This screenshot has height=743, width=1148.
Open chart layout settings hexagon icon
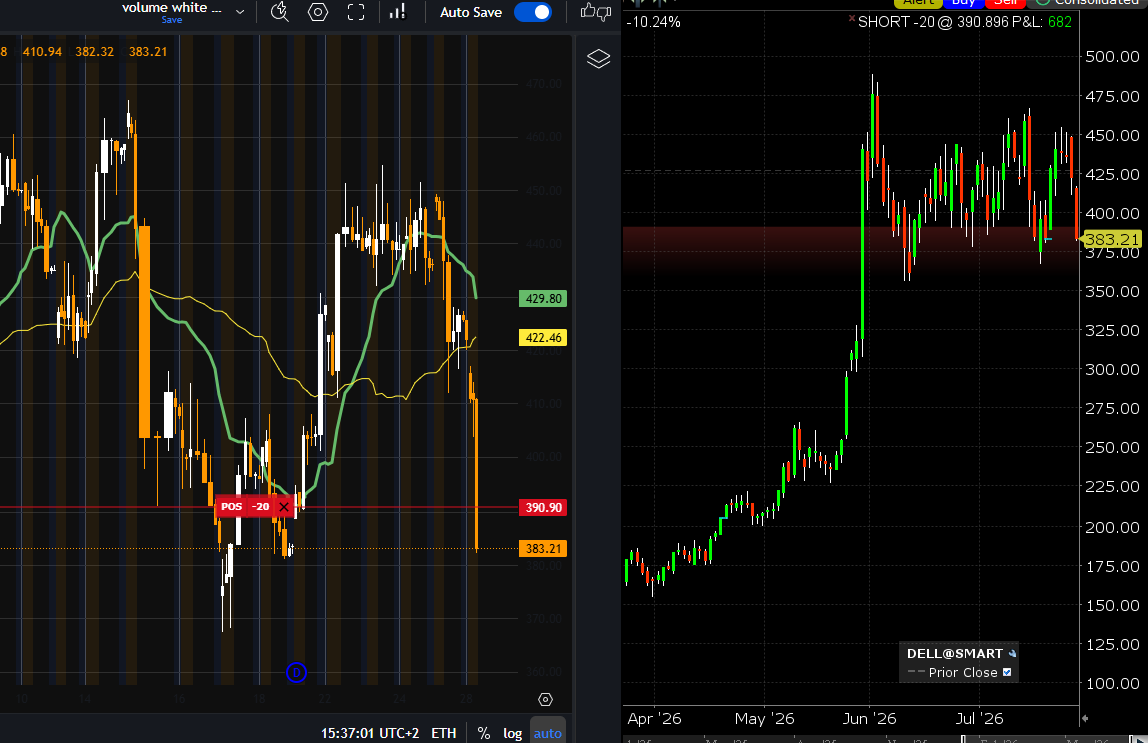click(318, 12)
